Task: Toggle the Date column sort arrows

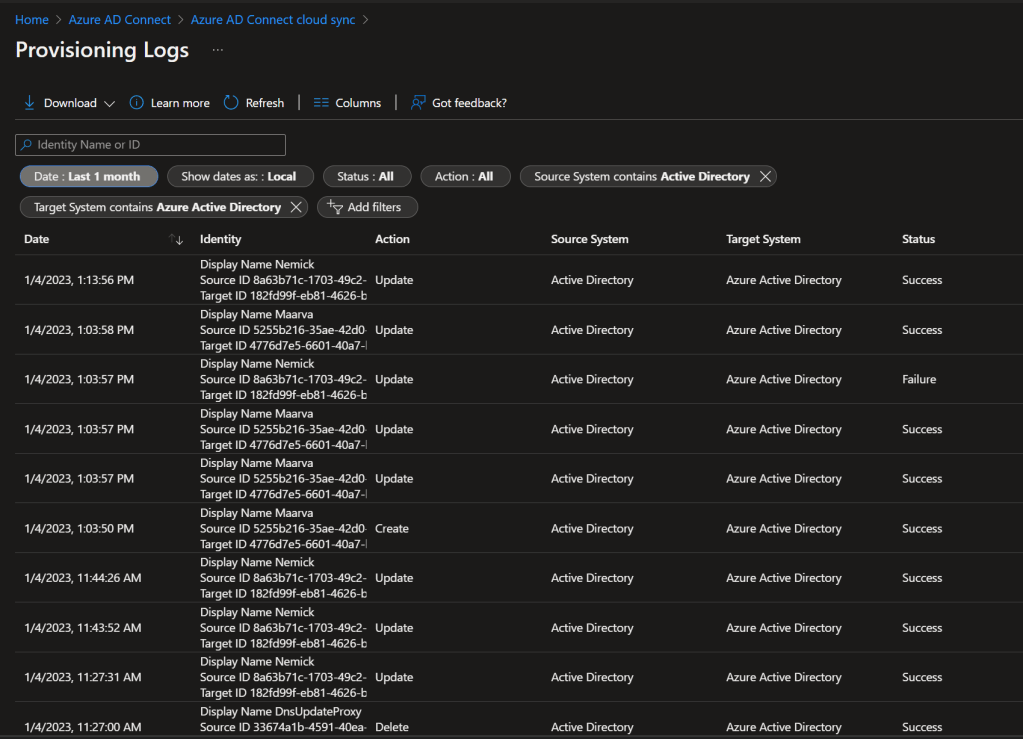Action: (176, 239)
